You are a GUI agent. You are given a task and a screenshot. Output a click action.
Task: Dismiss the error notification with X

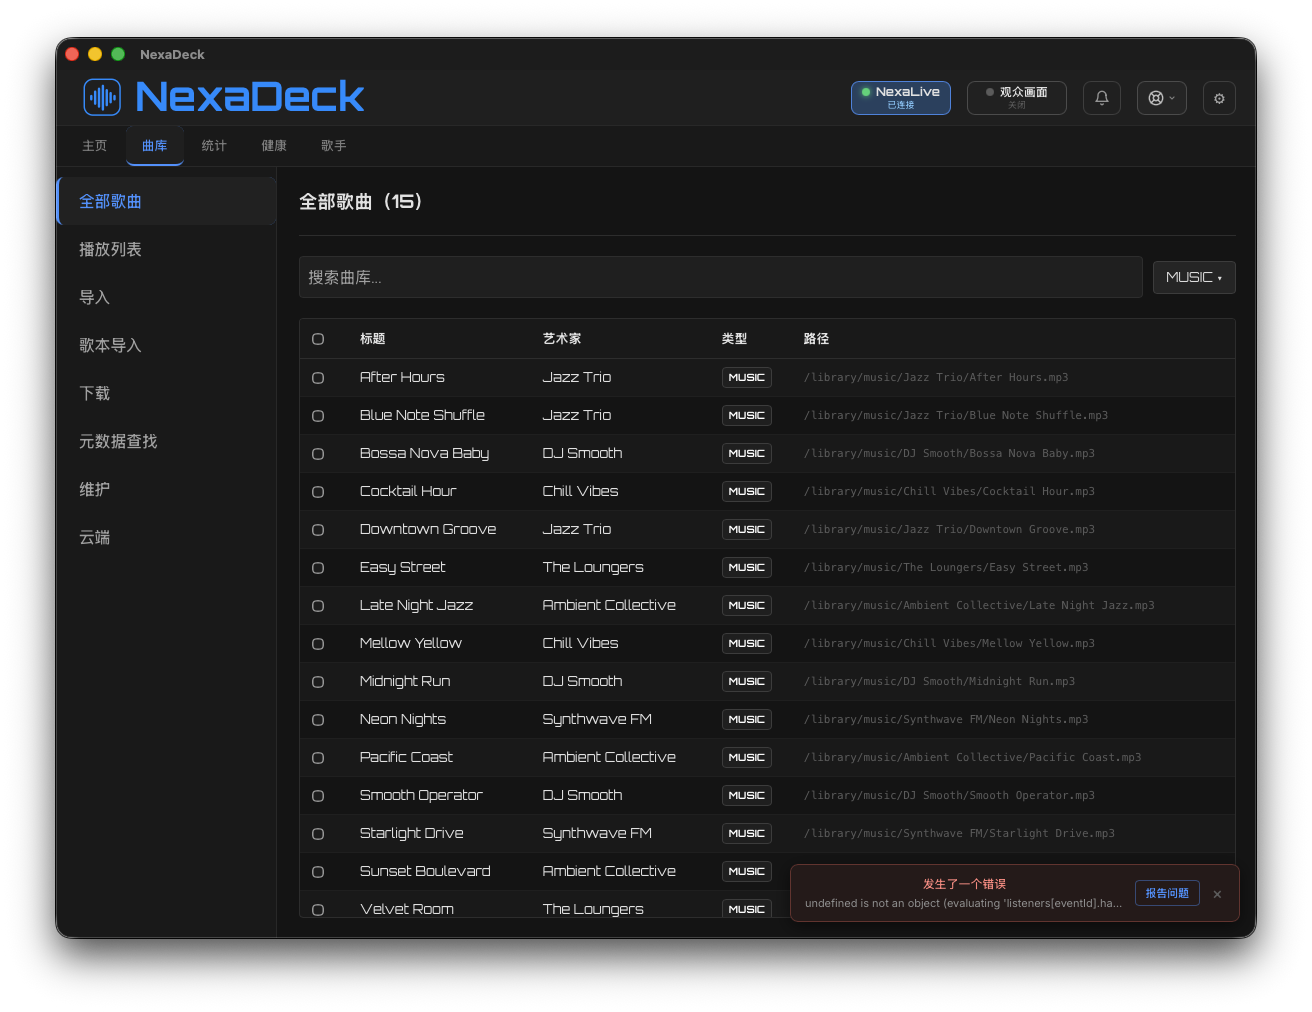pos(1217,894)
